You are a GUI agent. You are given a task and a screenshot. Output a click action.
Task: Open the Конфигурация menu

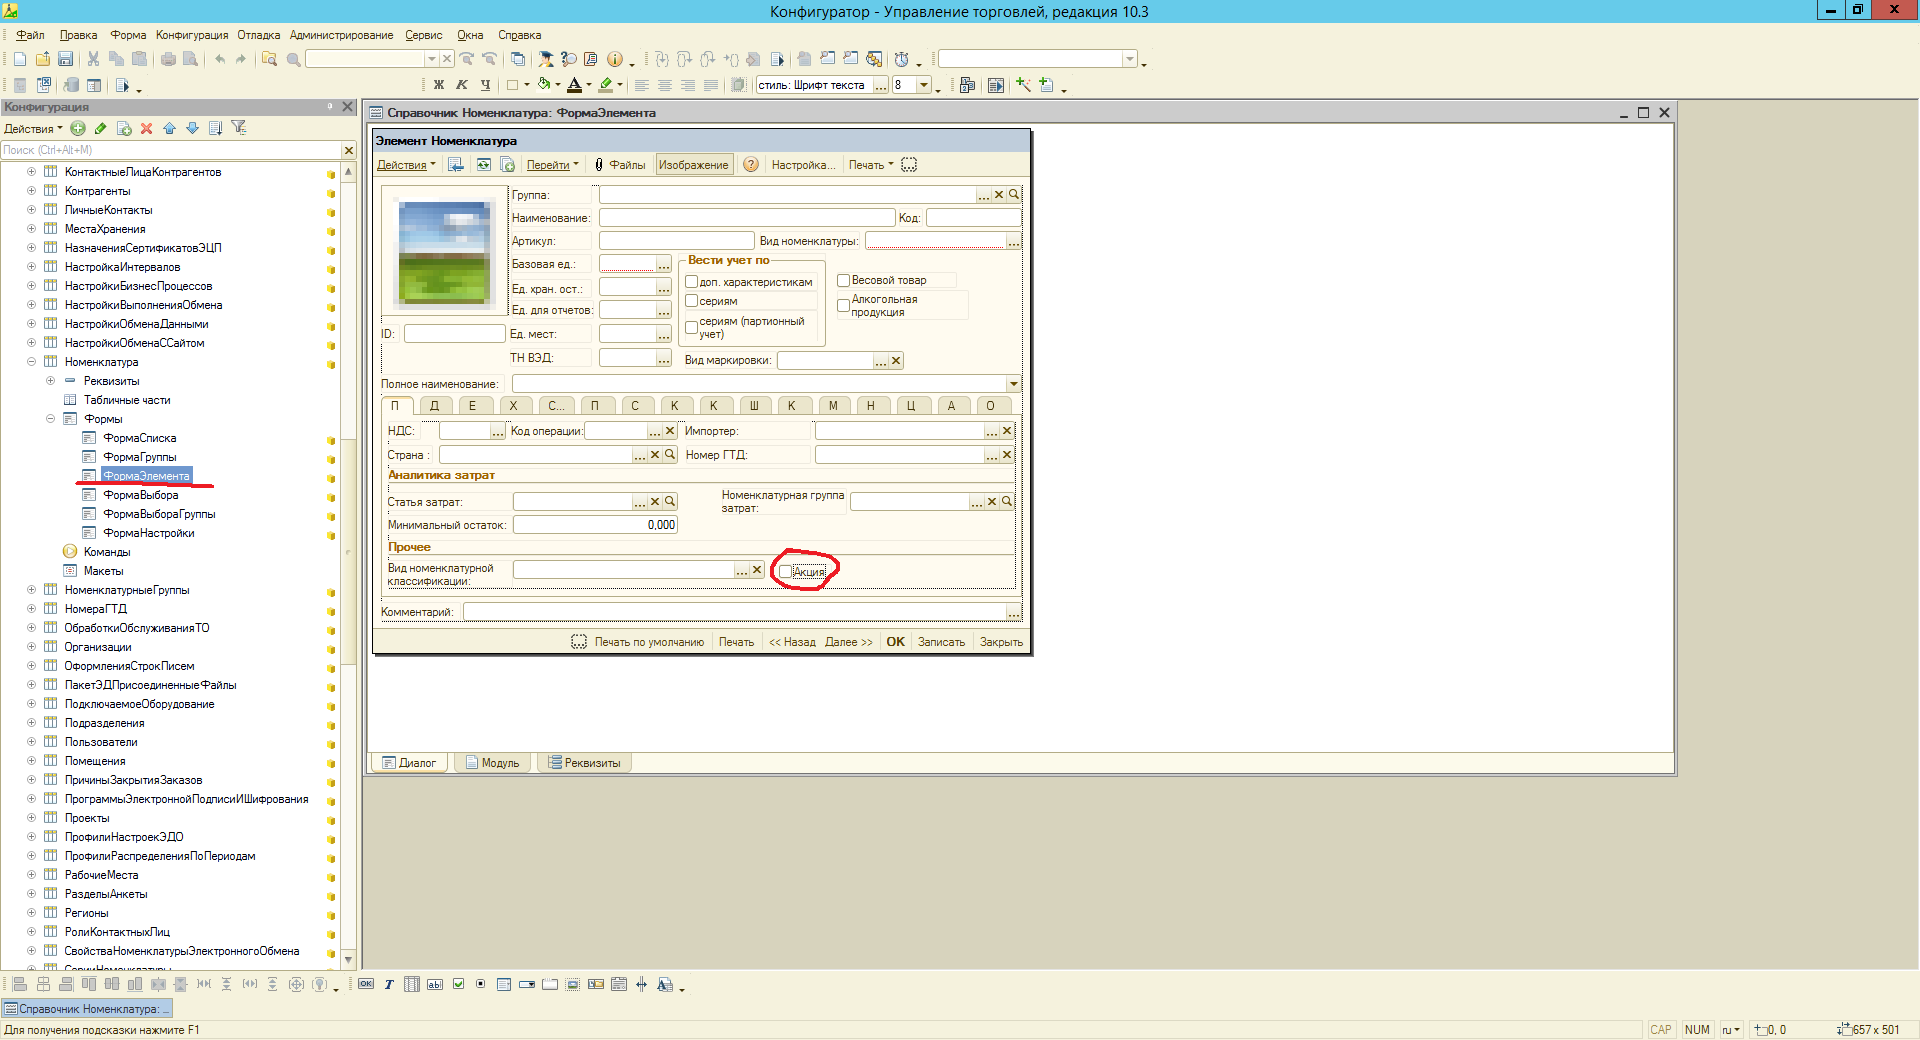191,35
